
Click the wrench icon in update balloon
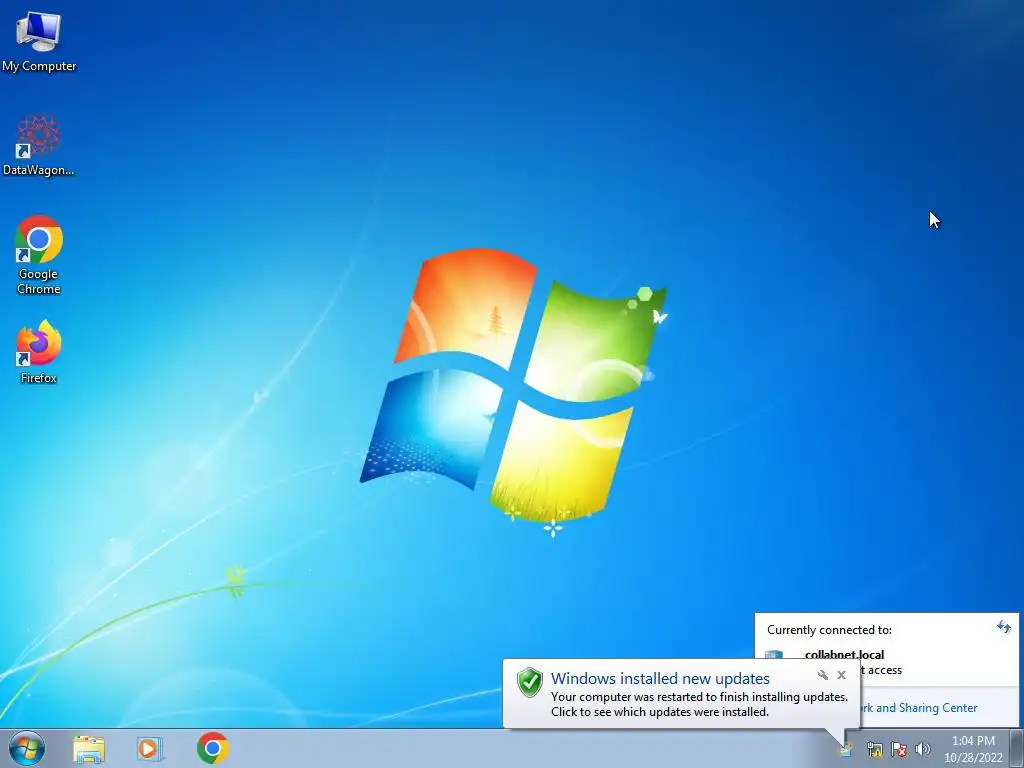tap(823, 675)
